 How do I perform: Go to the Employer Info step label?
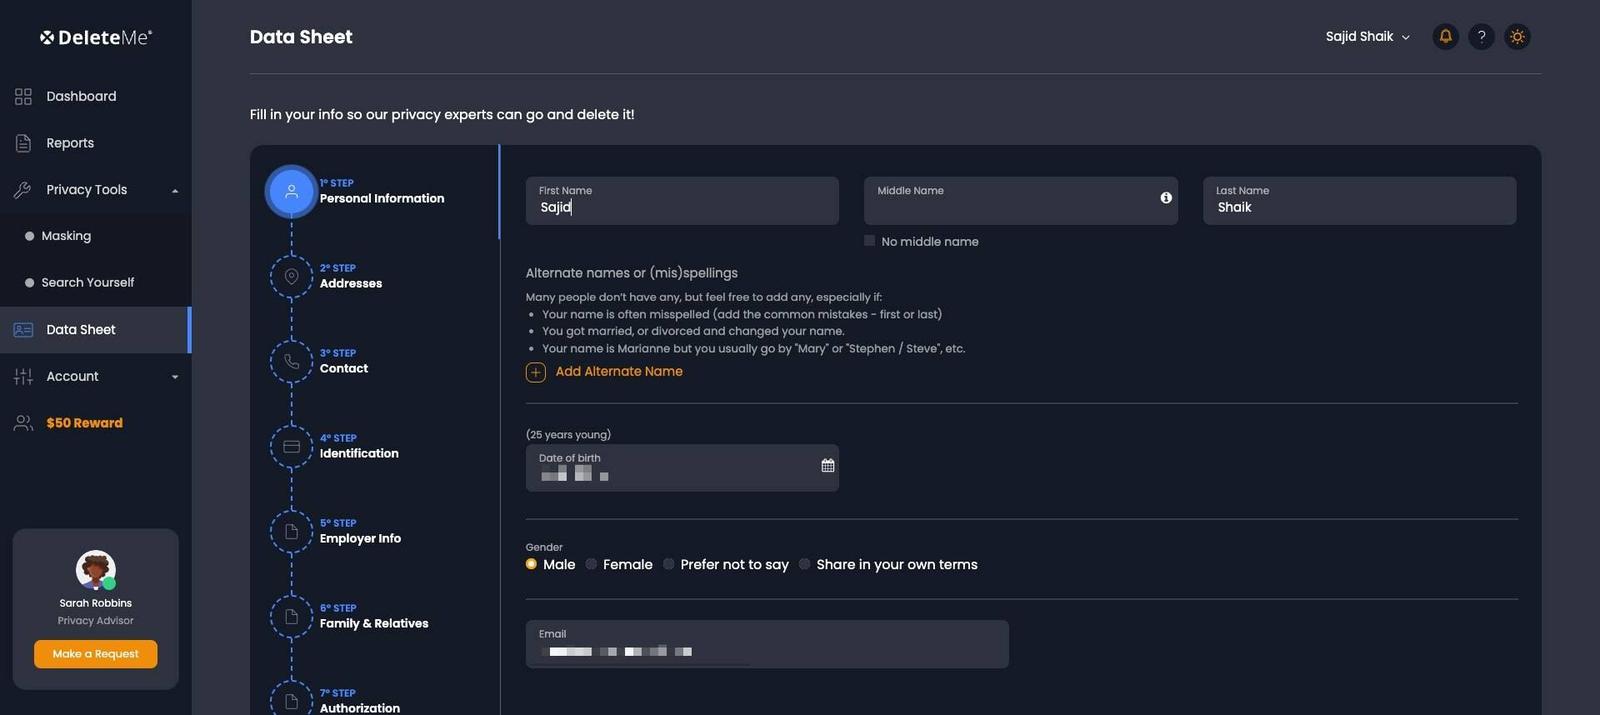pyautogui.click(x=360, y=539)
